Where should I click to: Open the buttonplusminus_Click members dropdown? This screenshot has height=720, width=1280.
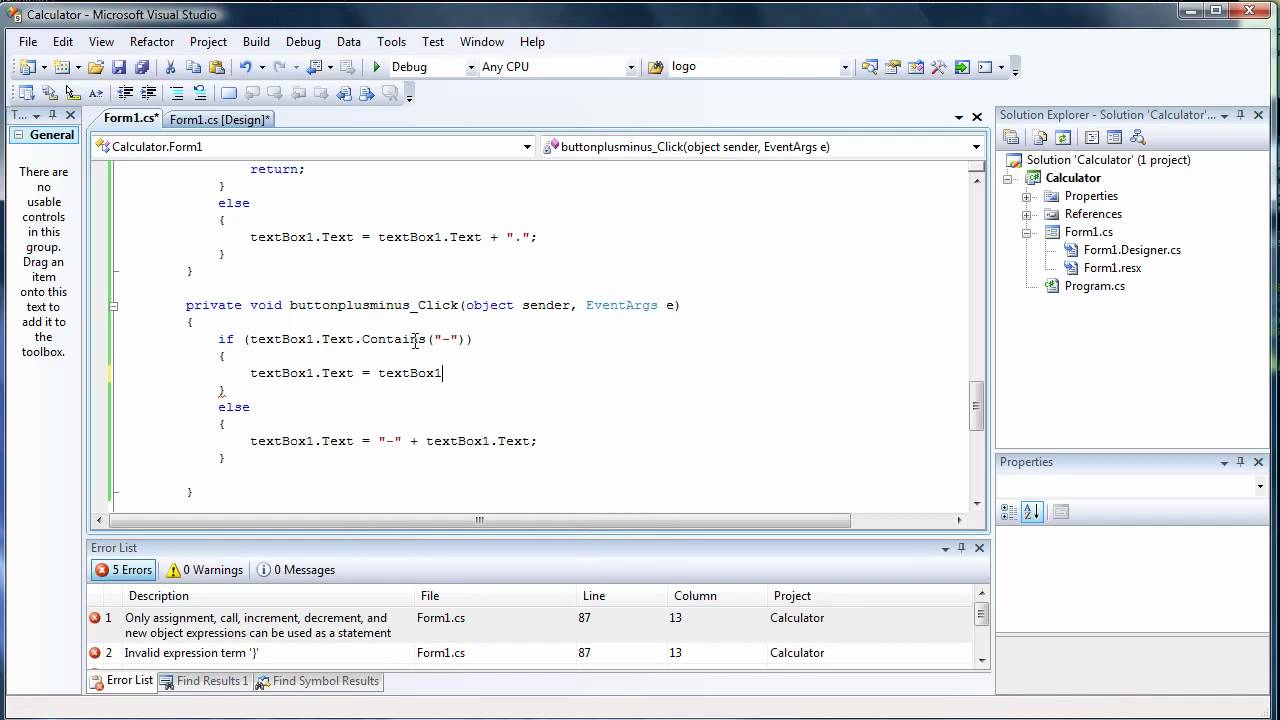[x=976, y=147]
